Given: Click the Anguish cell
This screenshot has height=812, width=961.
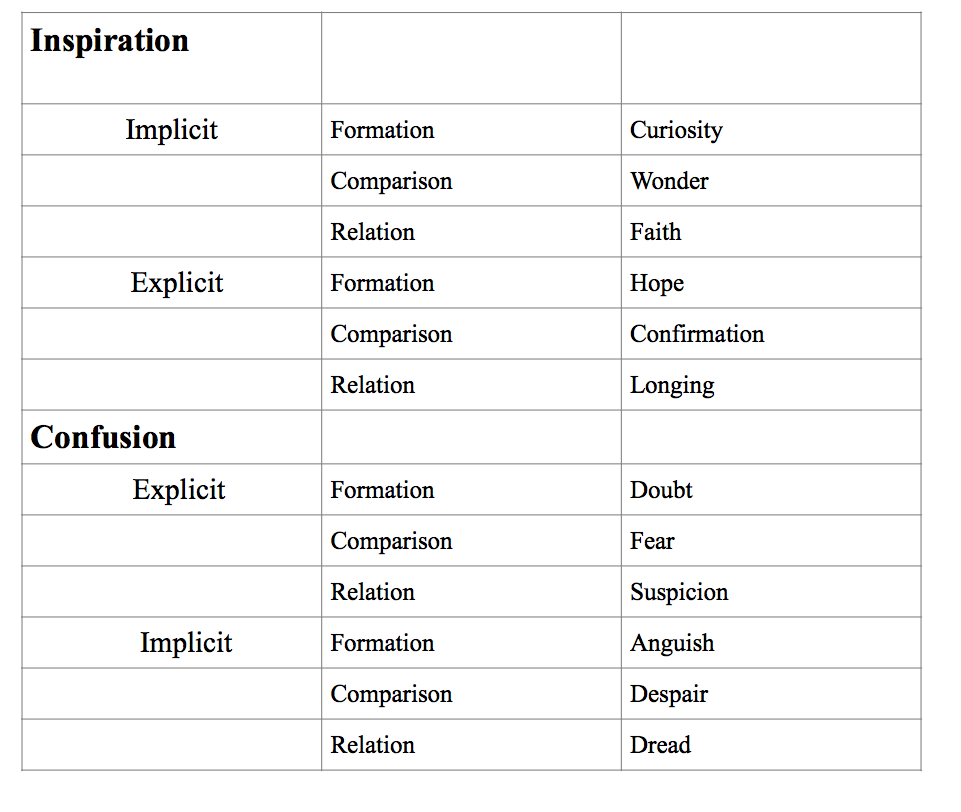Looking at the screenshot, I should coord(771,642).
